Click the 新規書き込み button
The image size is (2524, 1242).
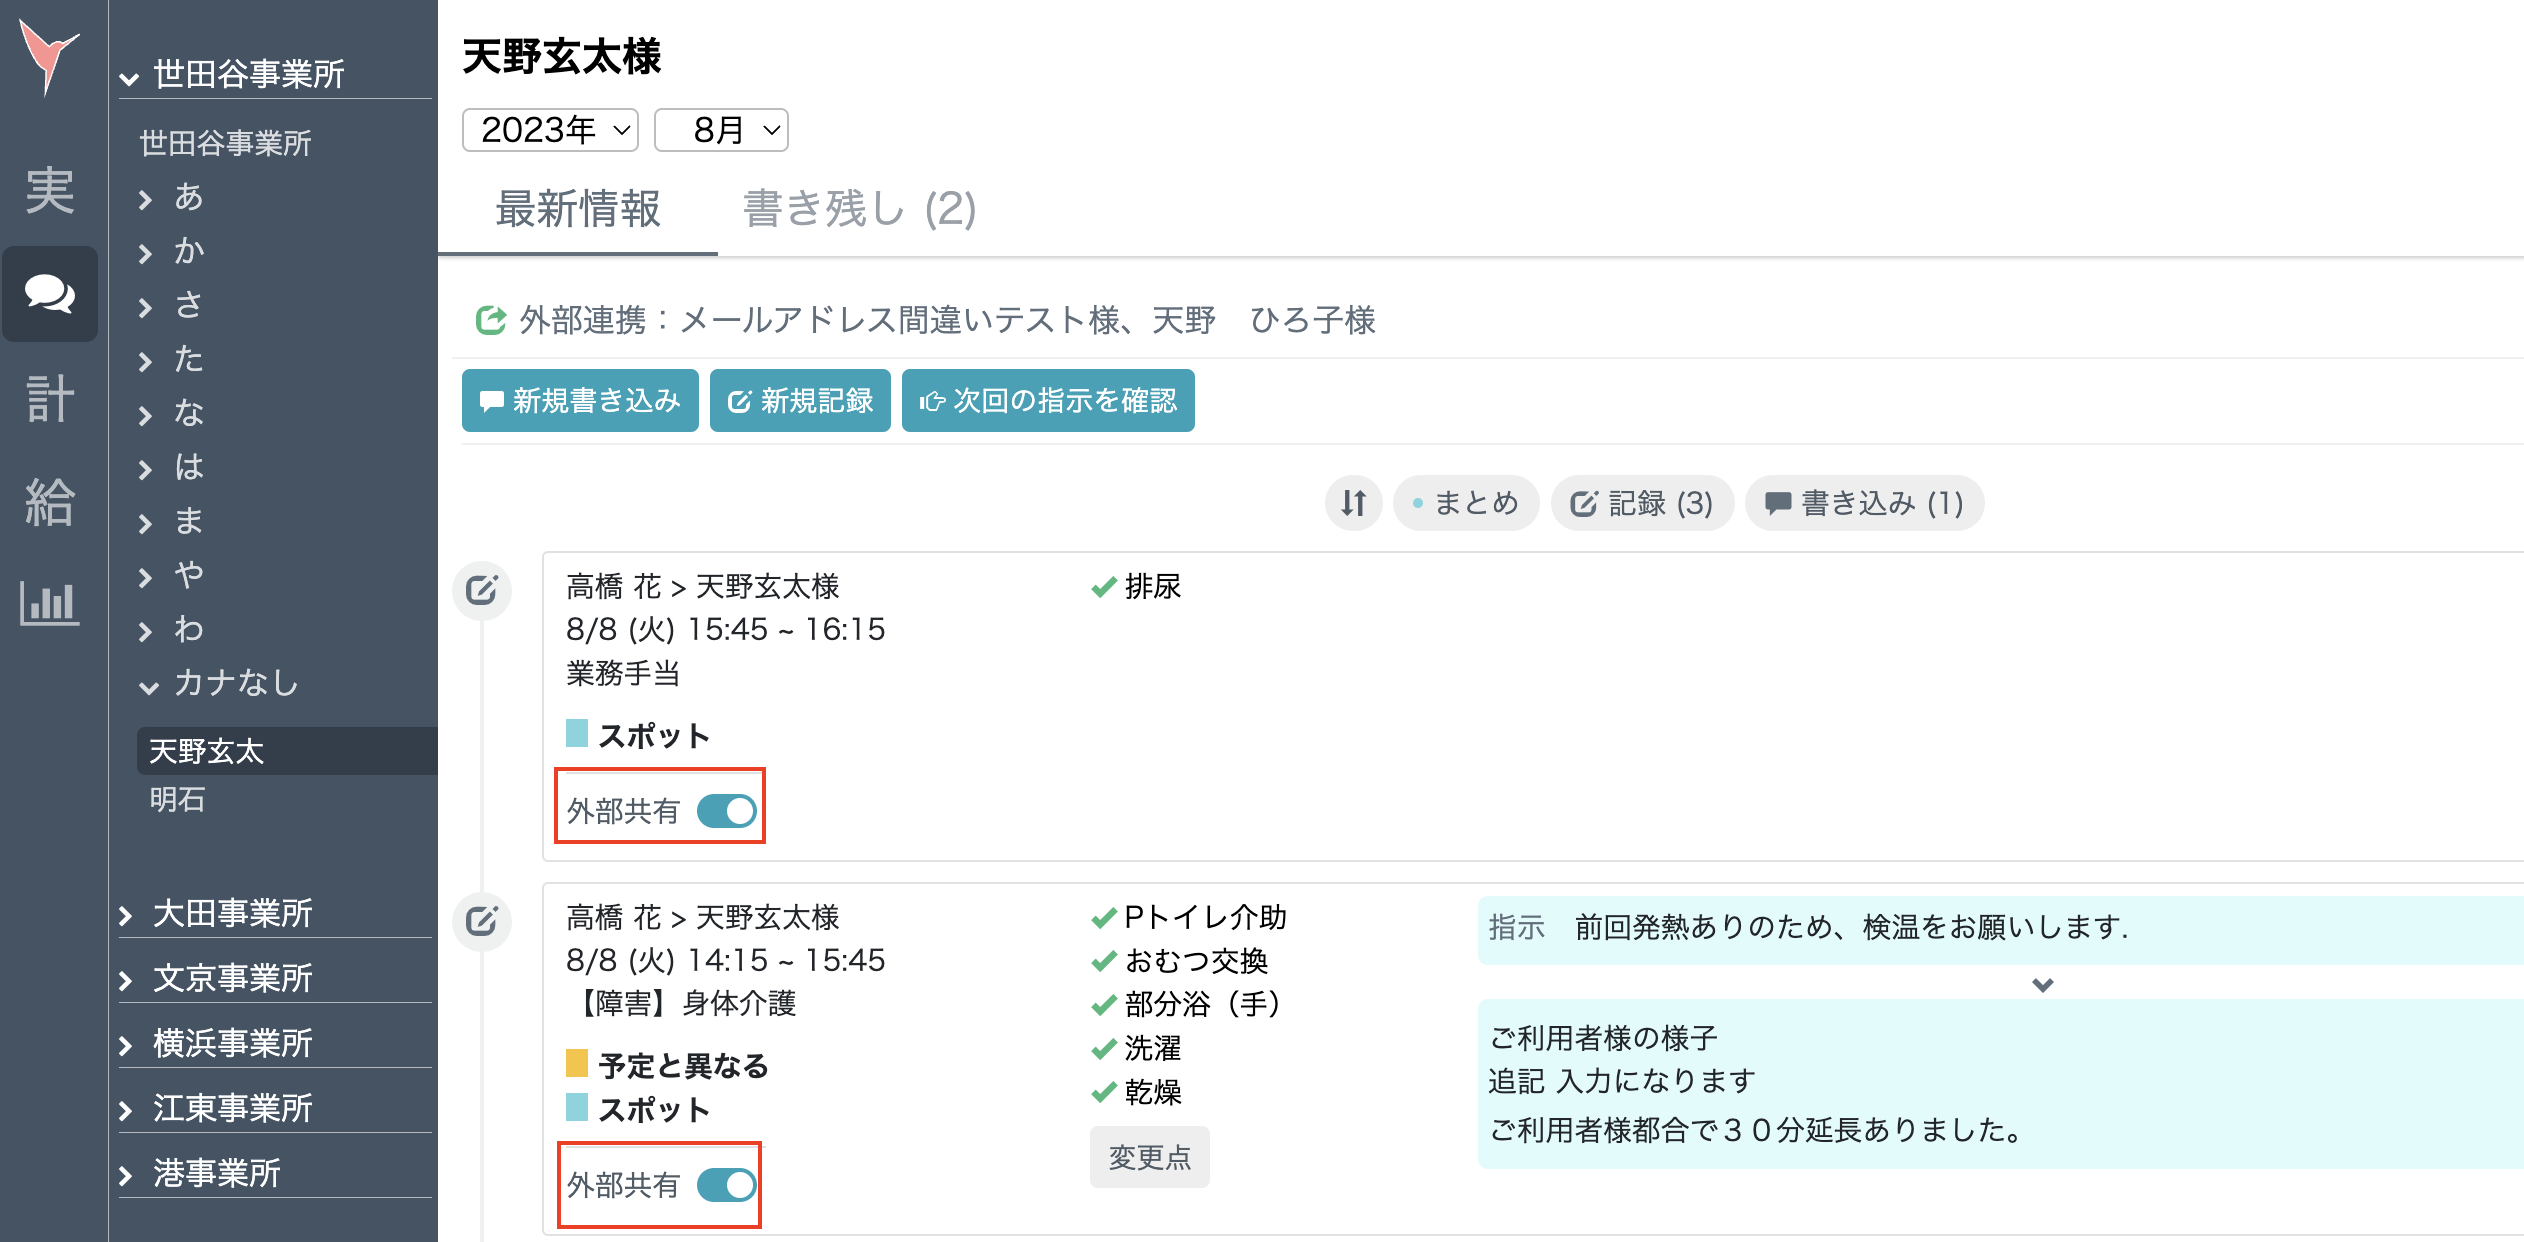click(x=580, y=401)
